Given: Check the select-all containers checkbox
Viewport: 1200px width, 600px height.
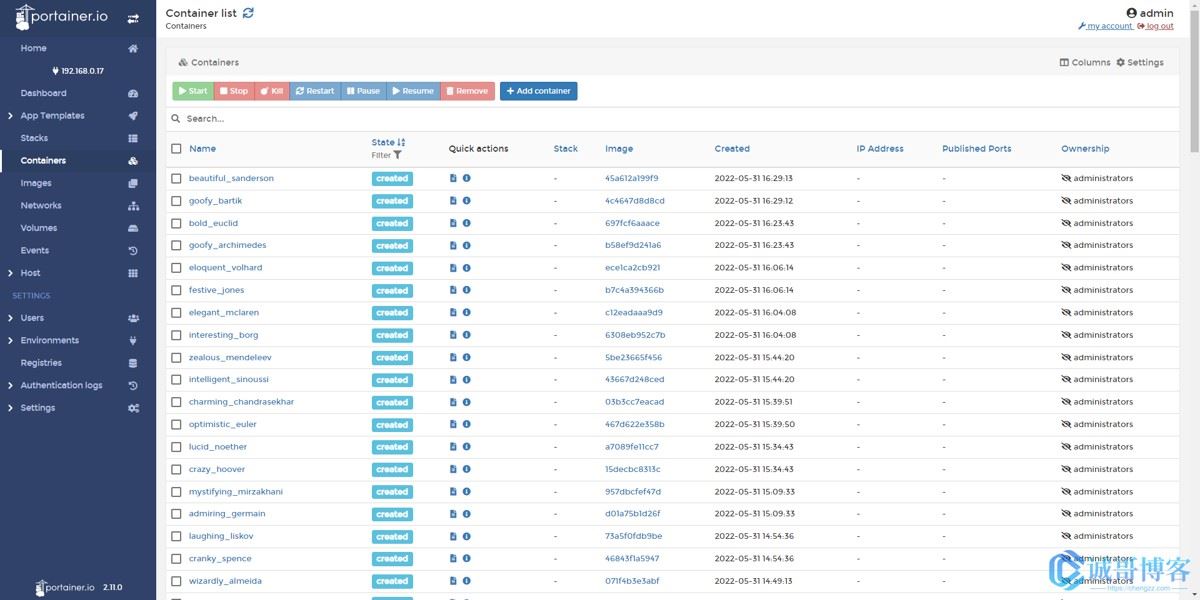Looking at the screenshot, I should coord(176,149).
